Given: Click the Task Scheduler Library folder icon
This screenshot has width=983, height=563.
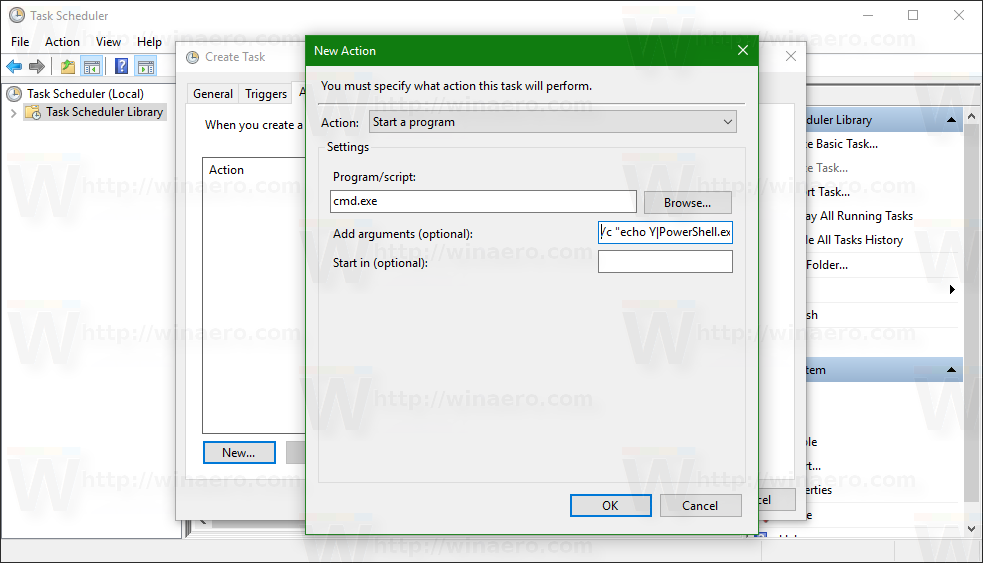Looking at the screenshot, I should tap(33, 112).
